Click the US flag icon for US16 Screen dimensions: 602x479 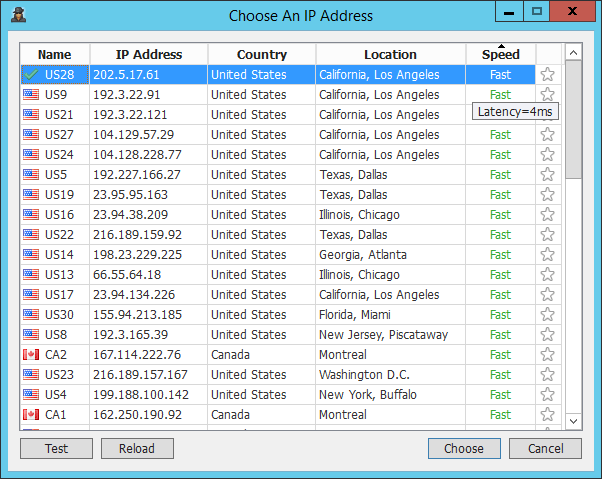(x=31, y=214)
